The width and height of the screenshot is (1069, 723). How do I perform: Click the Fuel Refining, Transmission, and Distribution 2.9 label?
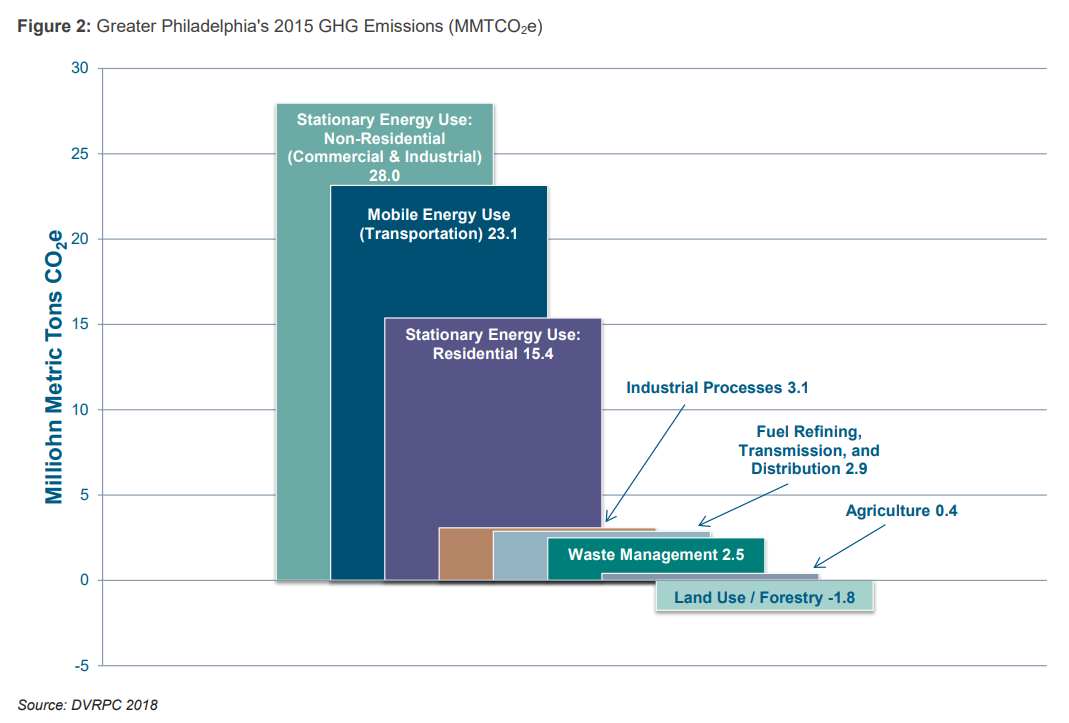tap(809, 450)
